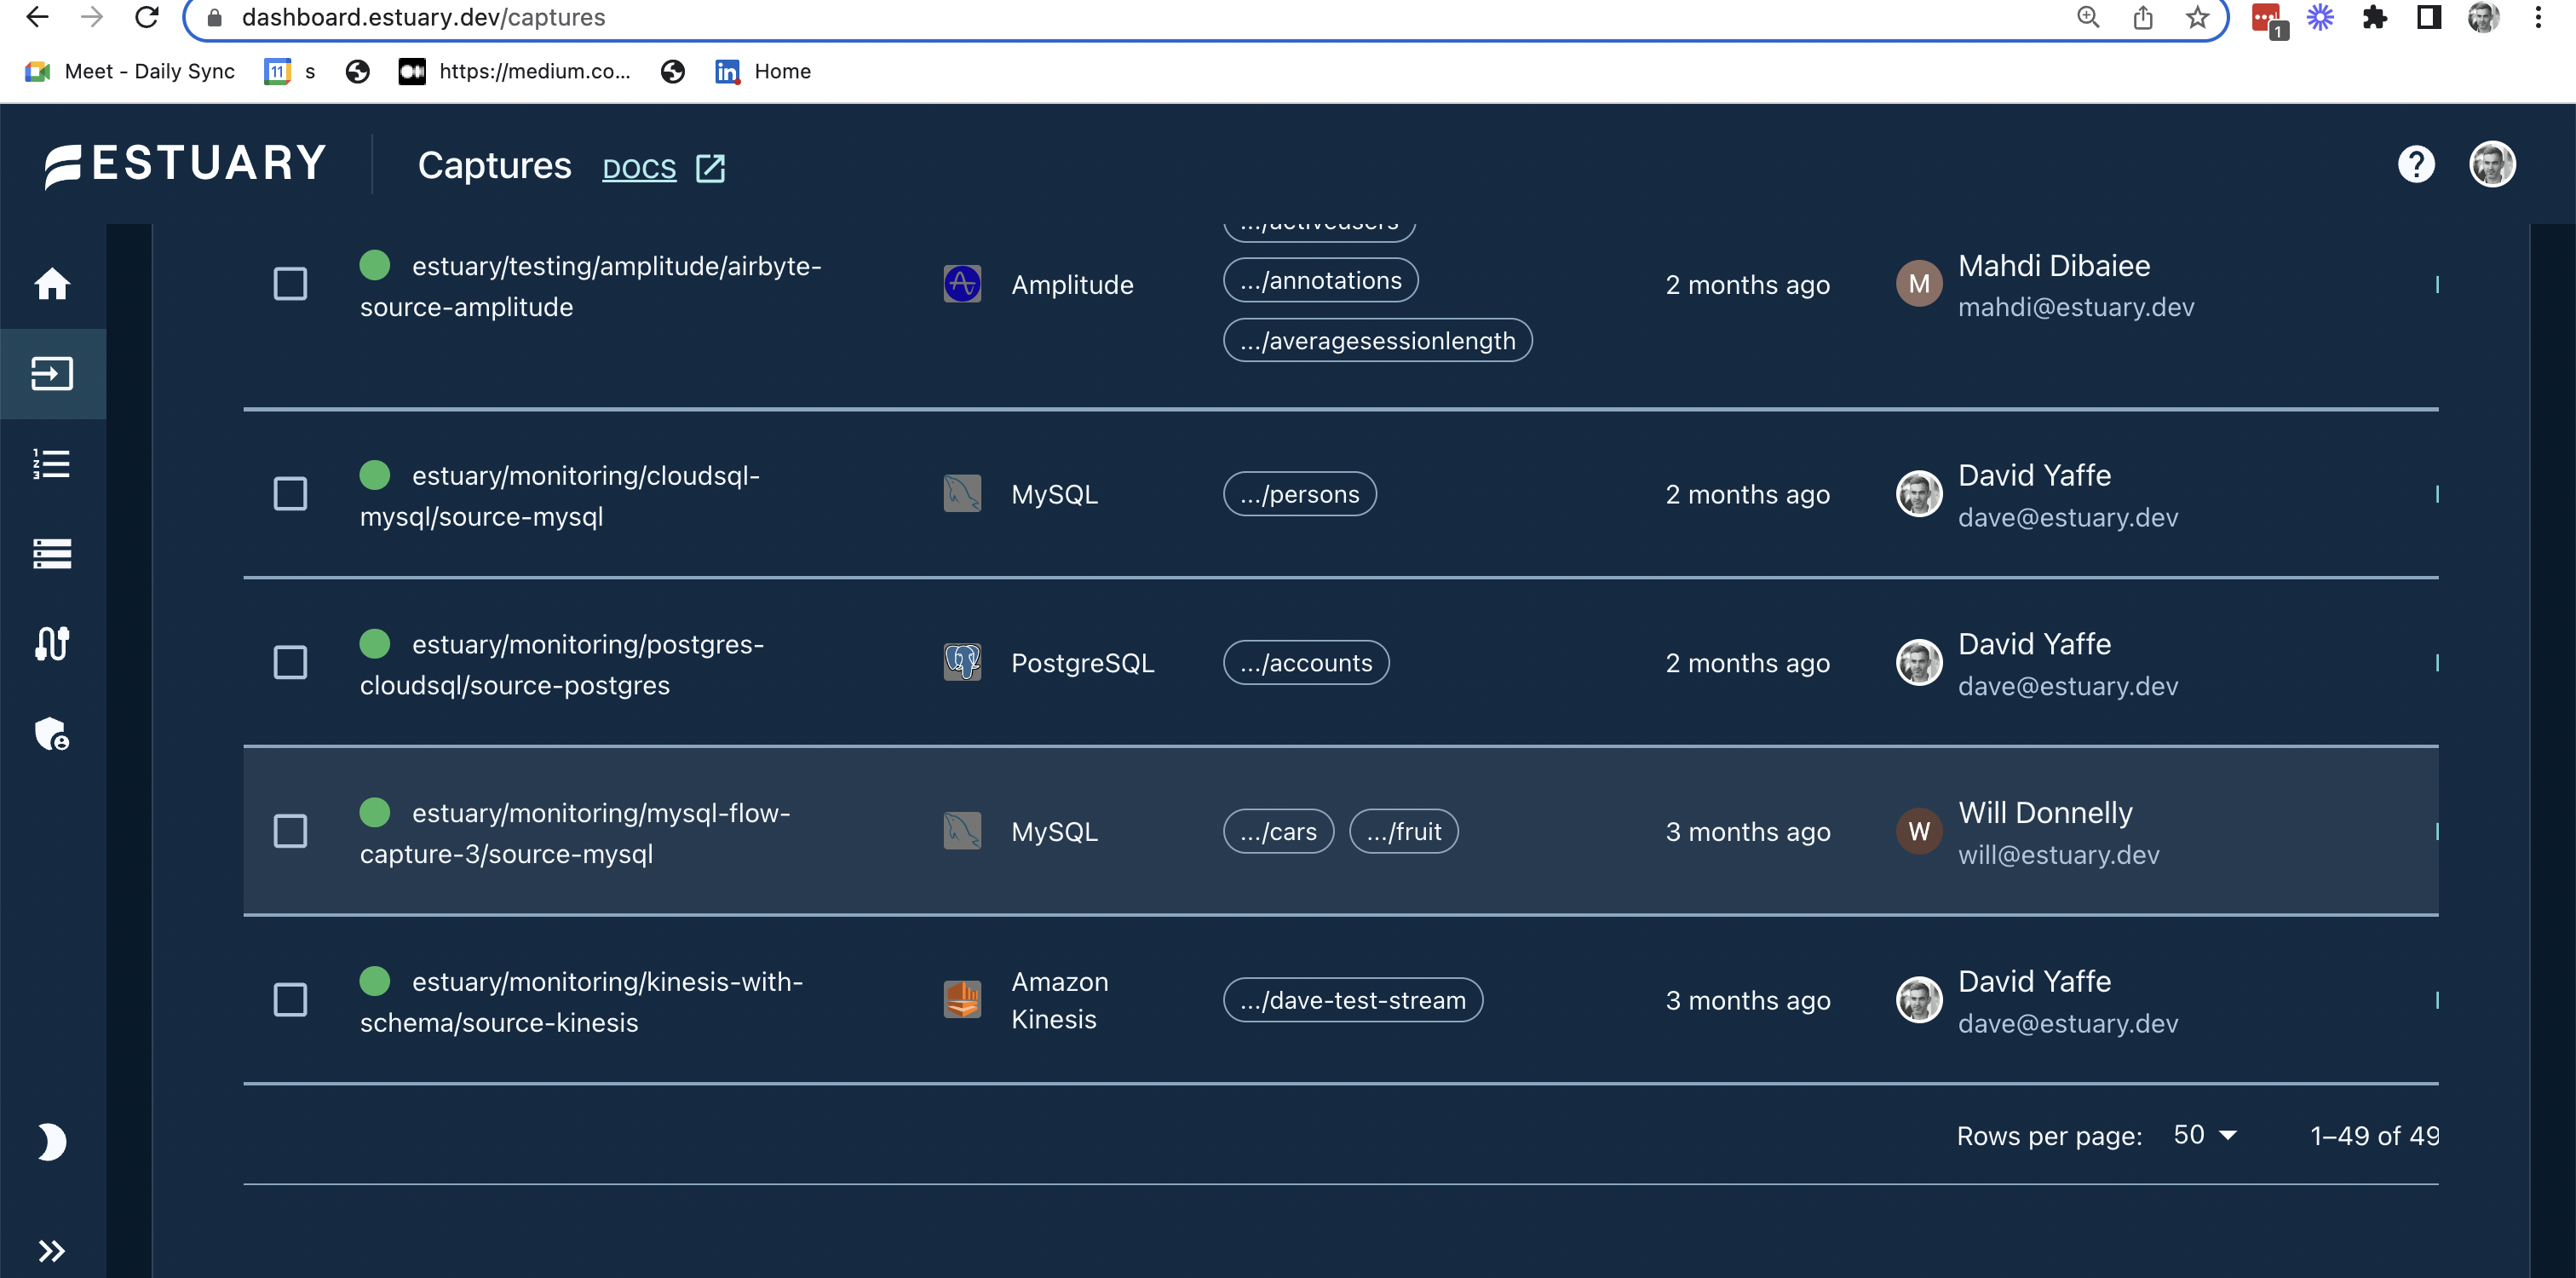Open the Connectors page via the cable icon
2576x1278 pixels.
[x=52, y=643]
